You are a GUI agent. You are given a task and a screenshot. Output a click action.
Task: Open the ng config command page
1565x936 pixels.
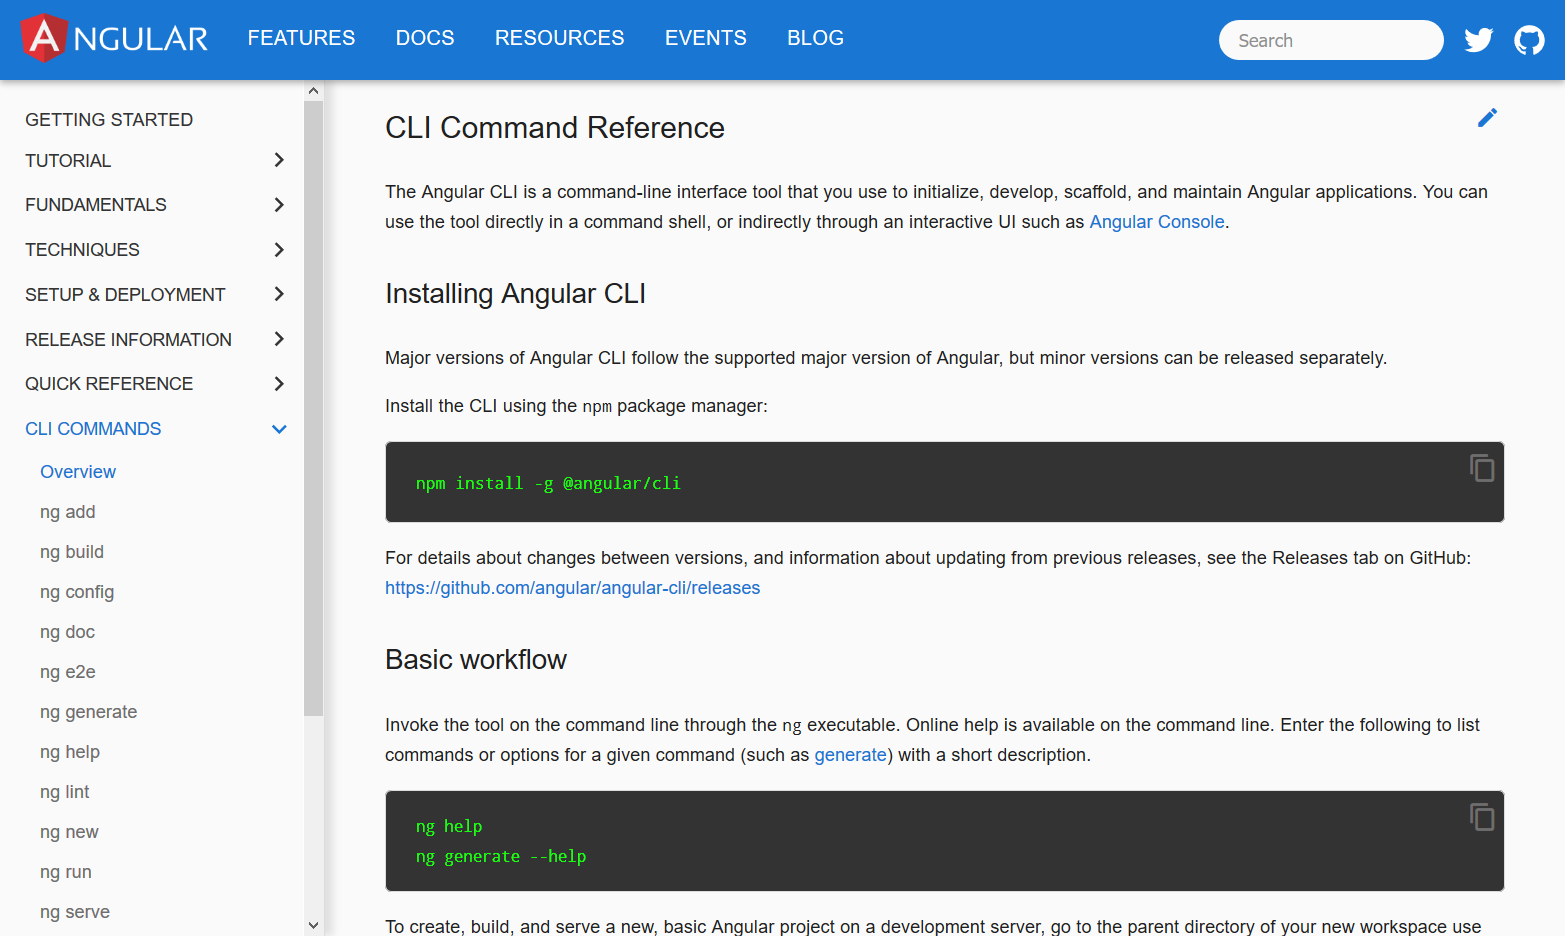click(77, 592)
